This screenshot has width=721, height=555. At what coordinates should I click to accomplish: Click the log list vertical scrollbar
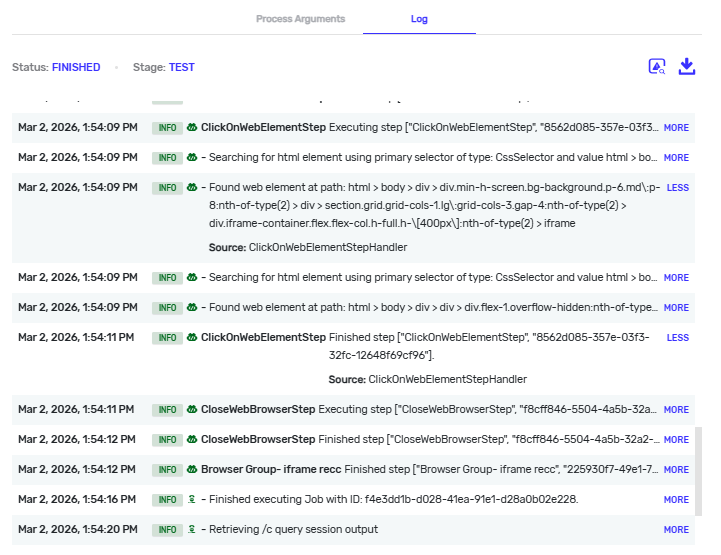click(698, 470)
